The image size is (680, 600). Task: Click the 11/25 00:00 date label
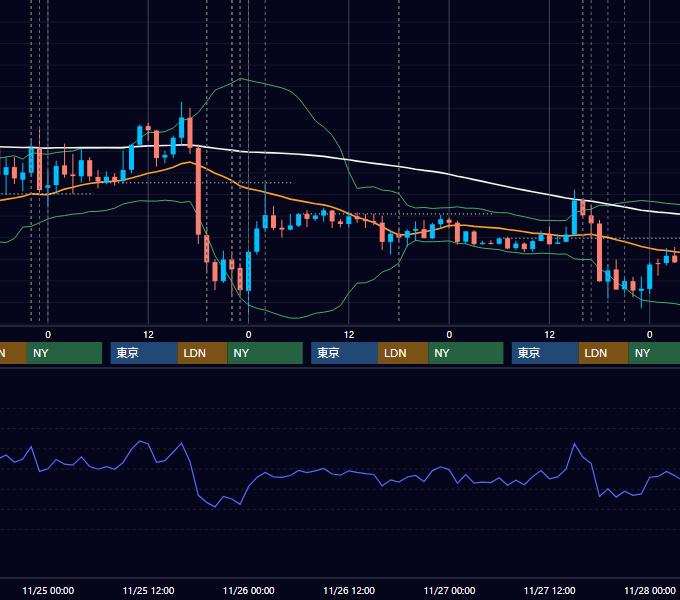coord(48,590)
